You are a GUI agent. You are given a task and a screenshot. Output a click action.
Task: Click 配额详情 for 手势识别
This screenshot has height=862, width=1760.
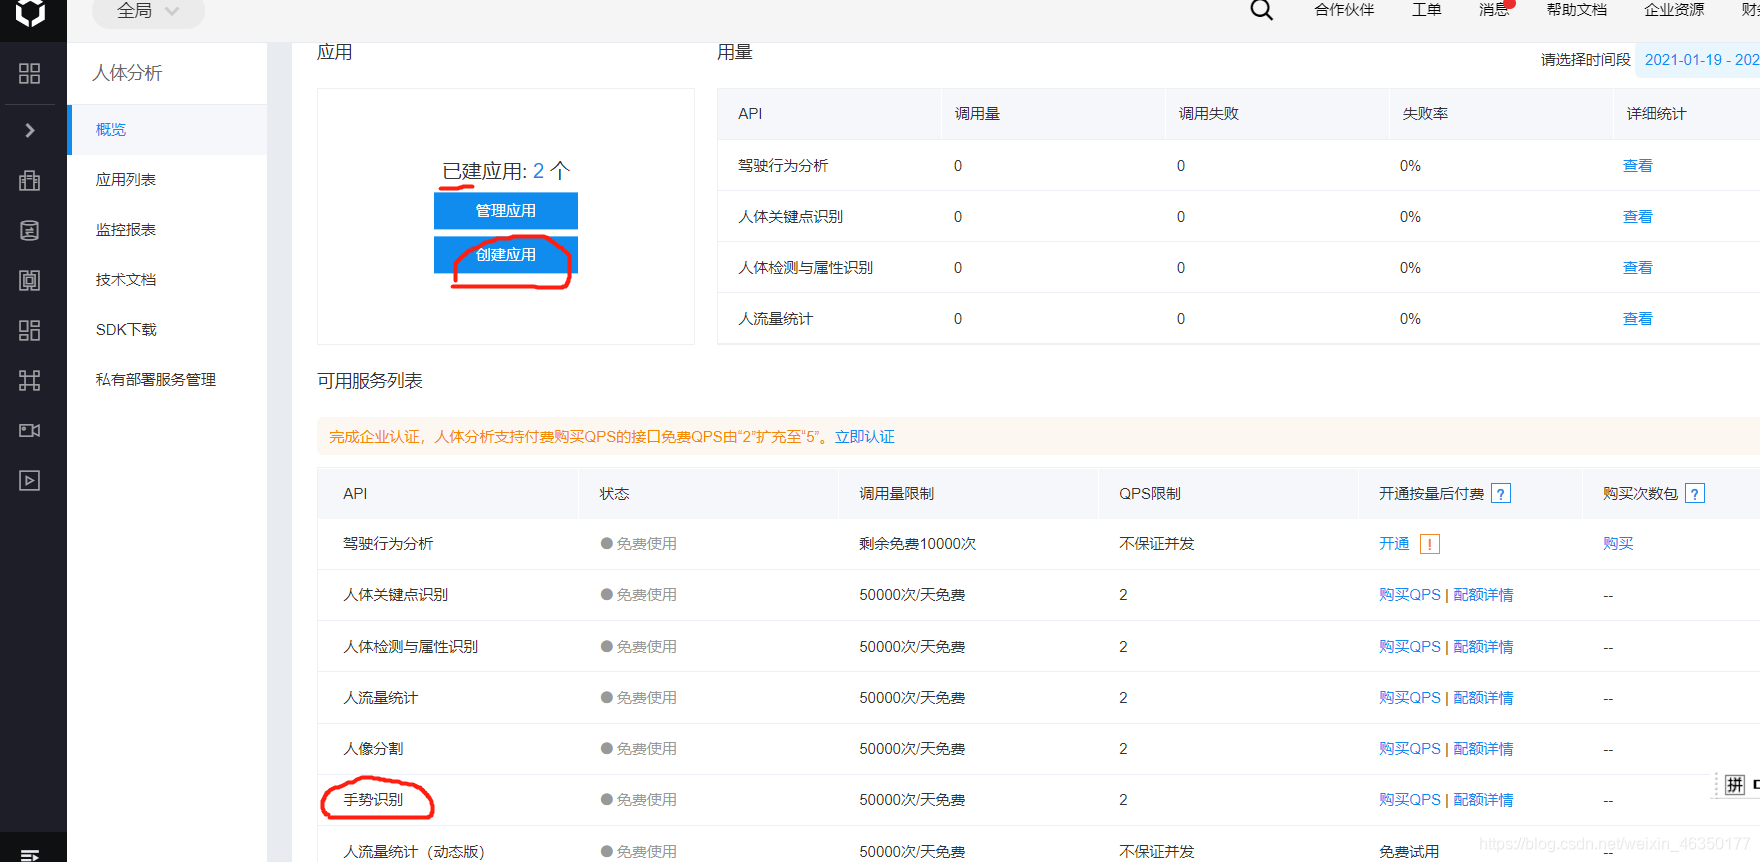[1483, 800]
